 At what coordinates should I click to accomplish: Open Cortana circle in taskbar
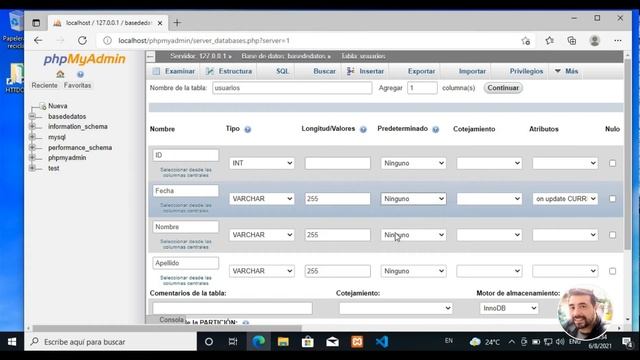pos(209,342)
